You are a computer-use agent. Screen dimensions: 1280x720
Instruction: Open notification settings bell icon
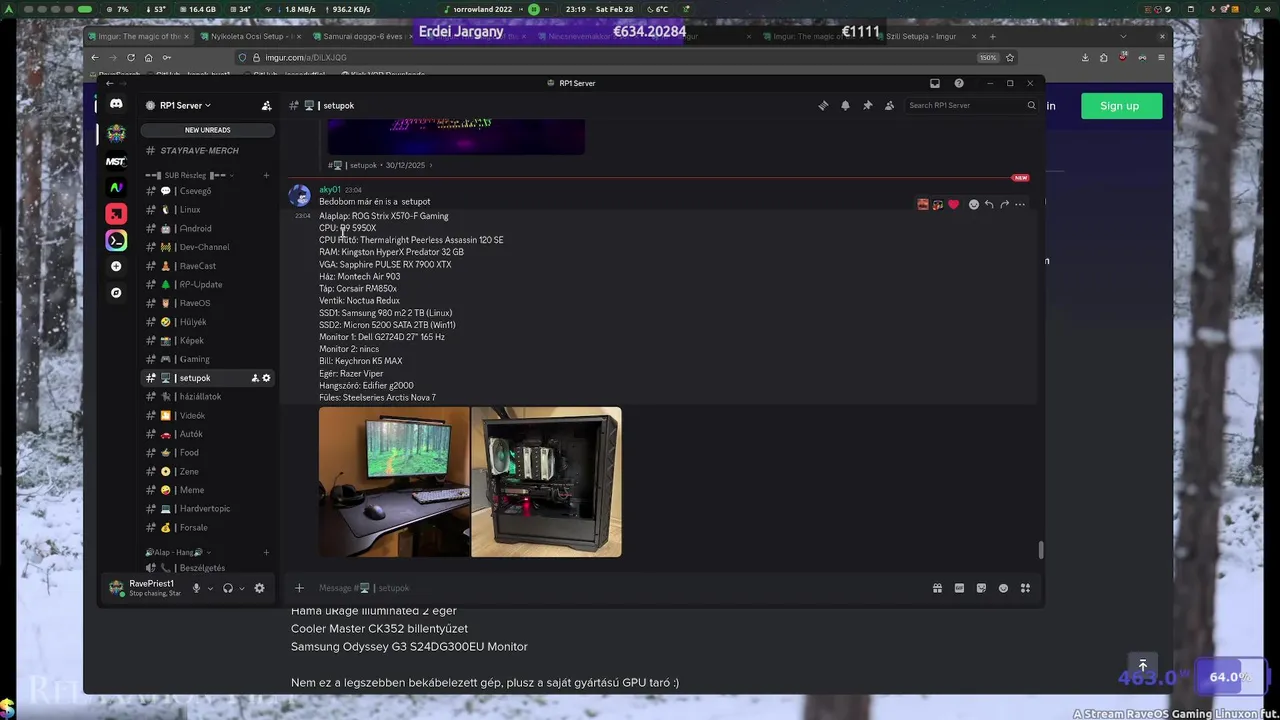click(845, 105)
